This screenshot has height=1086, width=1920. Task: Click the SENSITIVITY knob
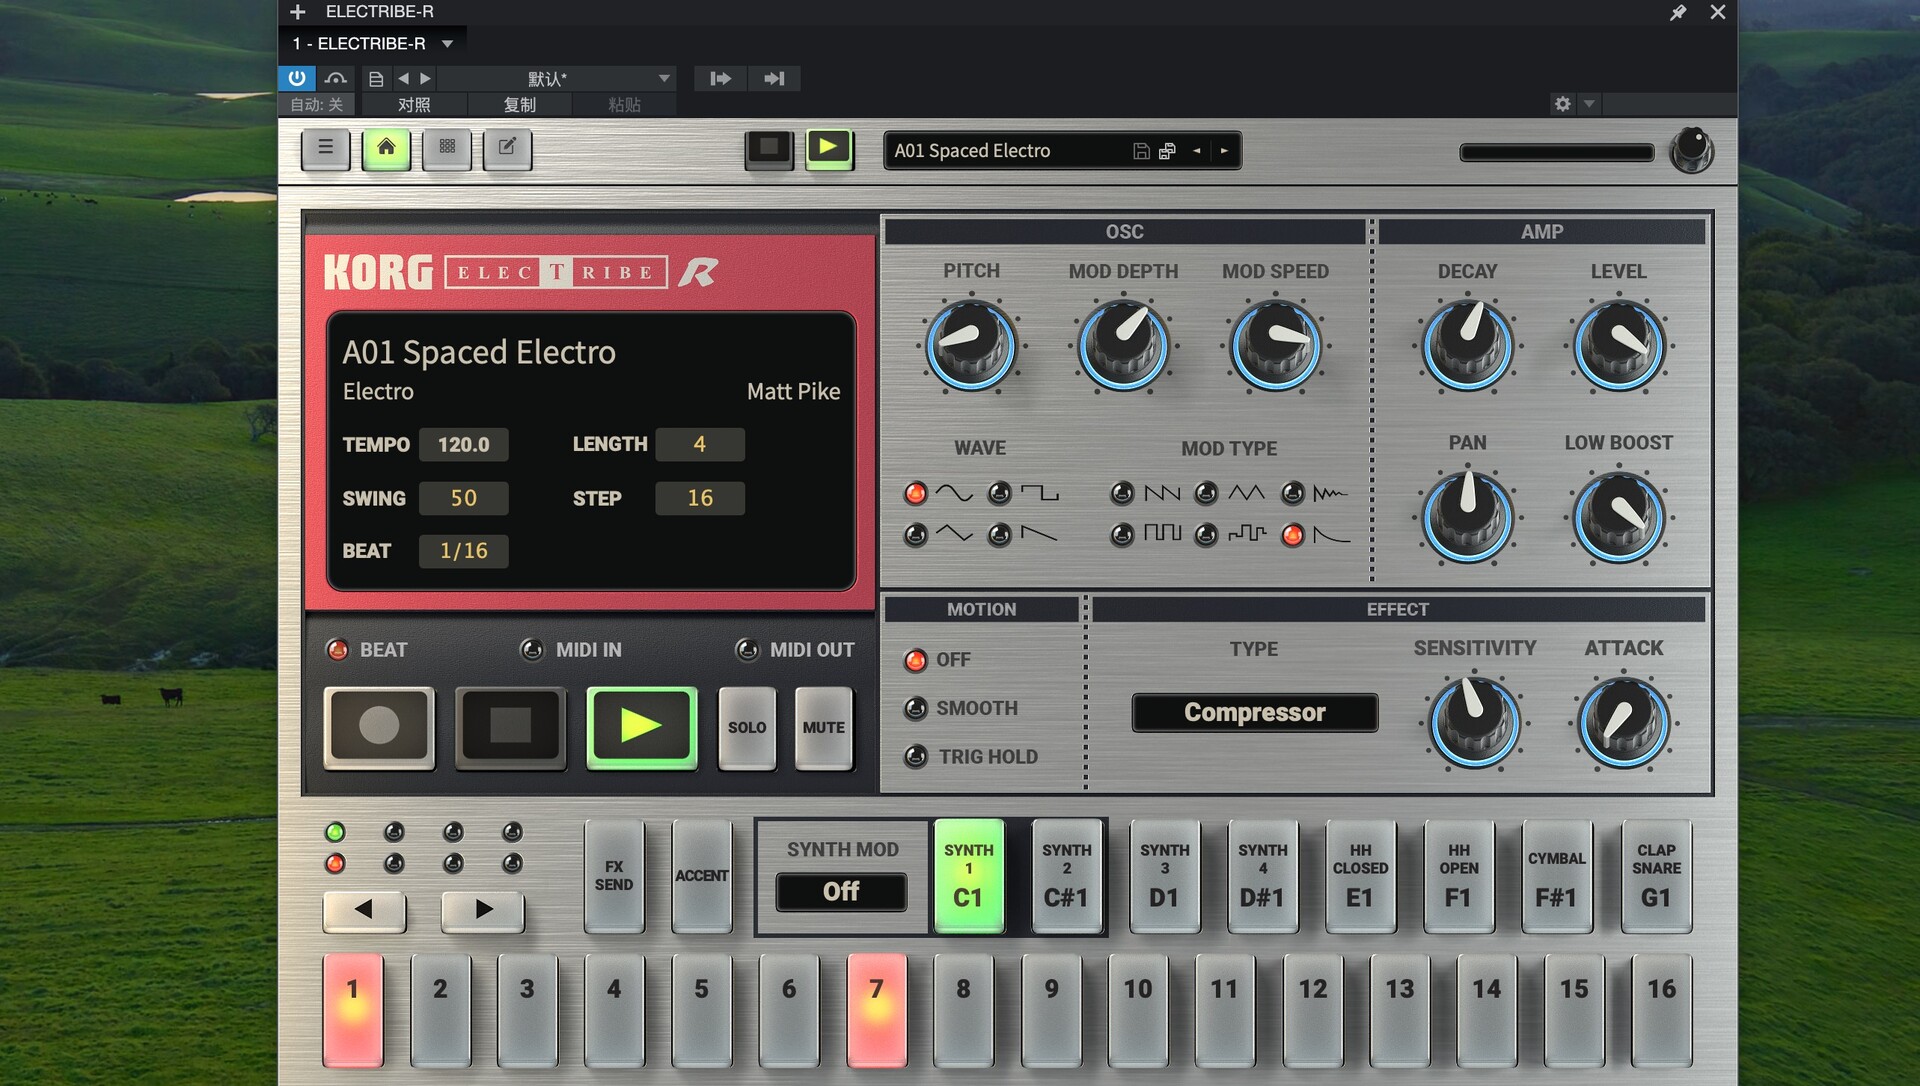[x=1474, y=722]
